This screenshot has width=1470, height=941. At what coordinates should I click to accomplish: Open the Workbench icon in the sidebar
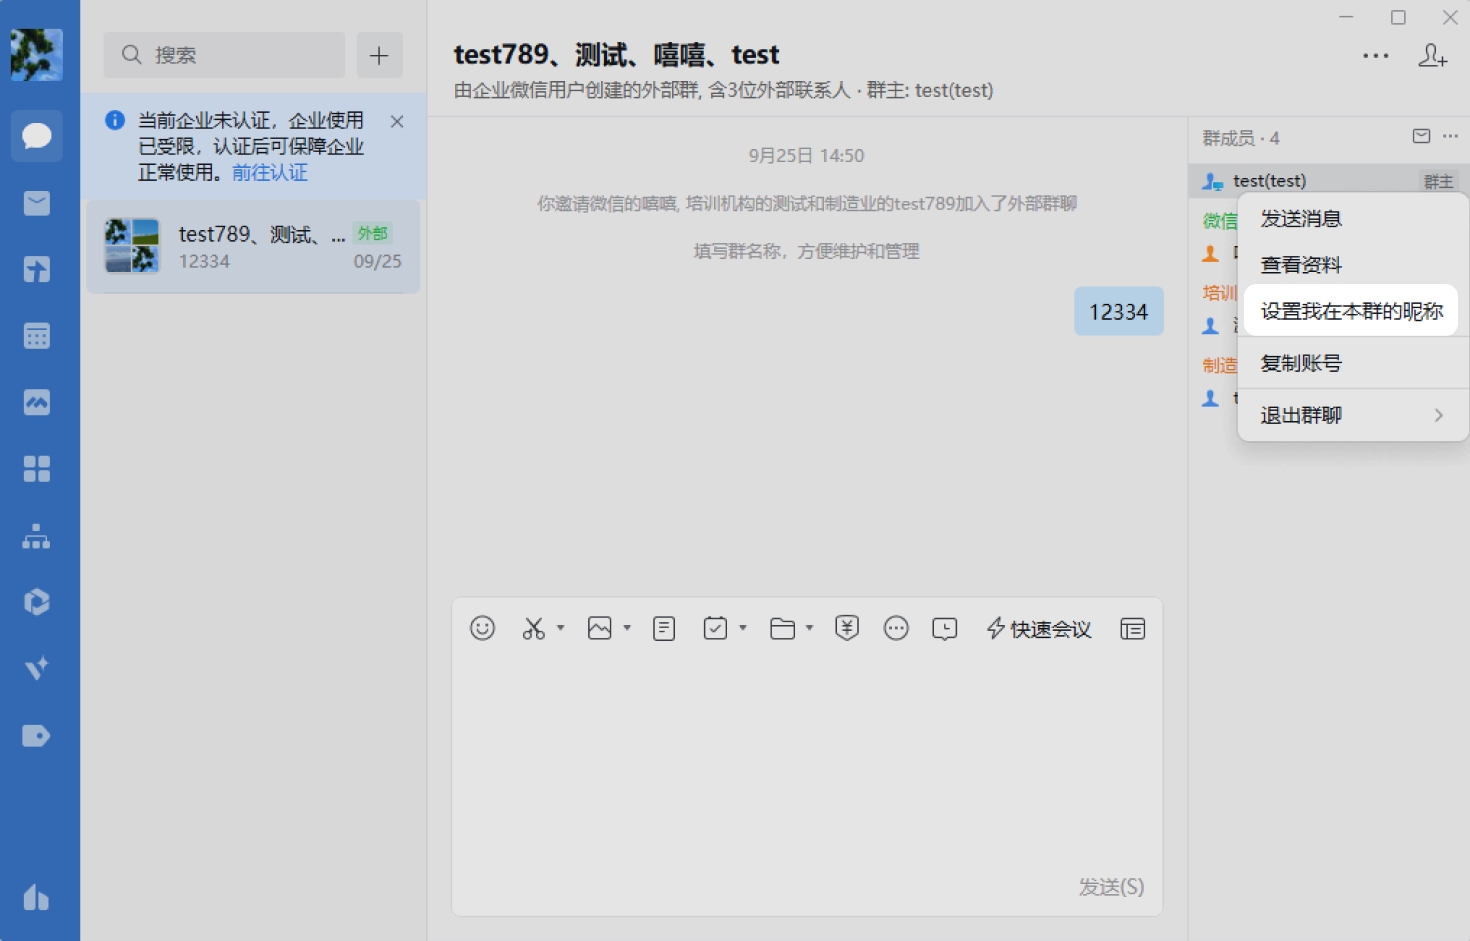(x=37, y=469)
